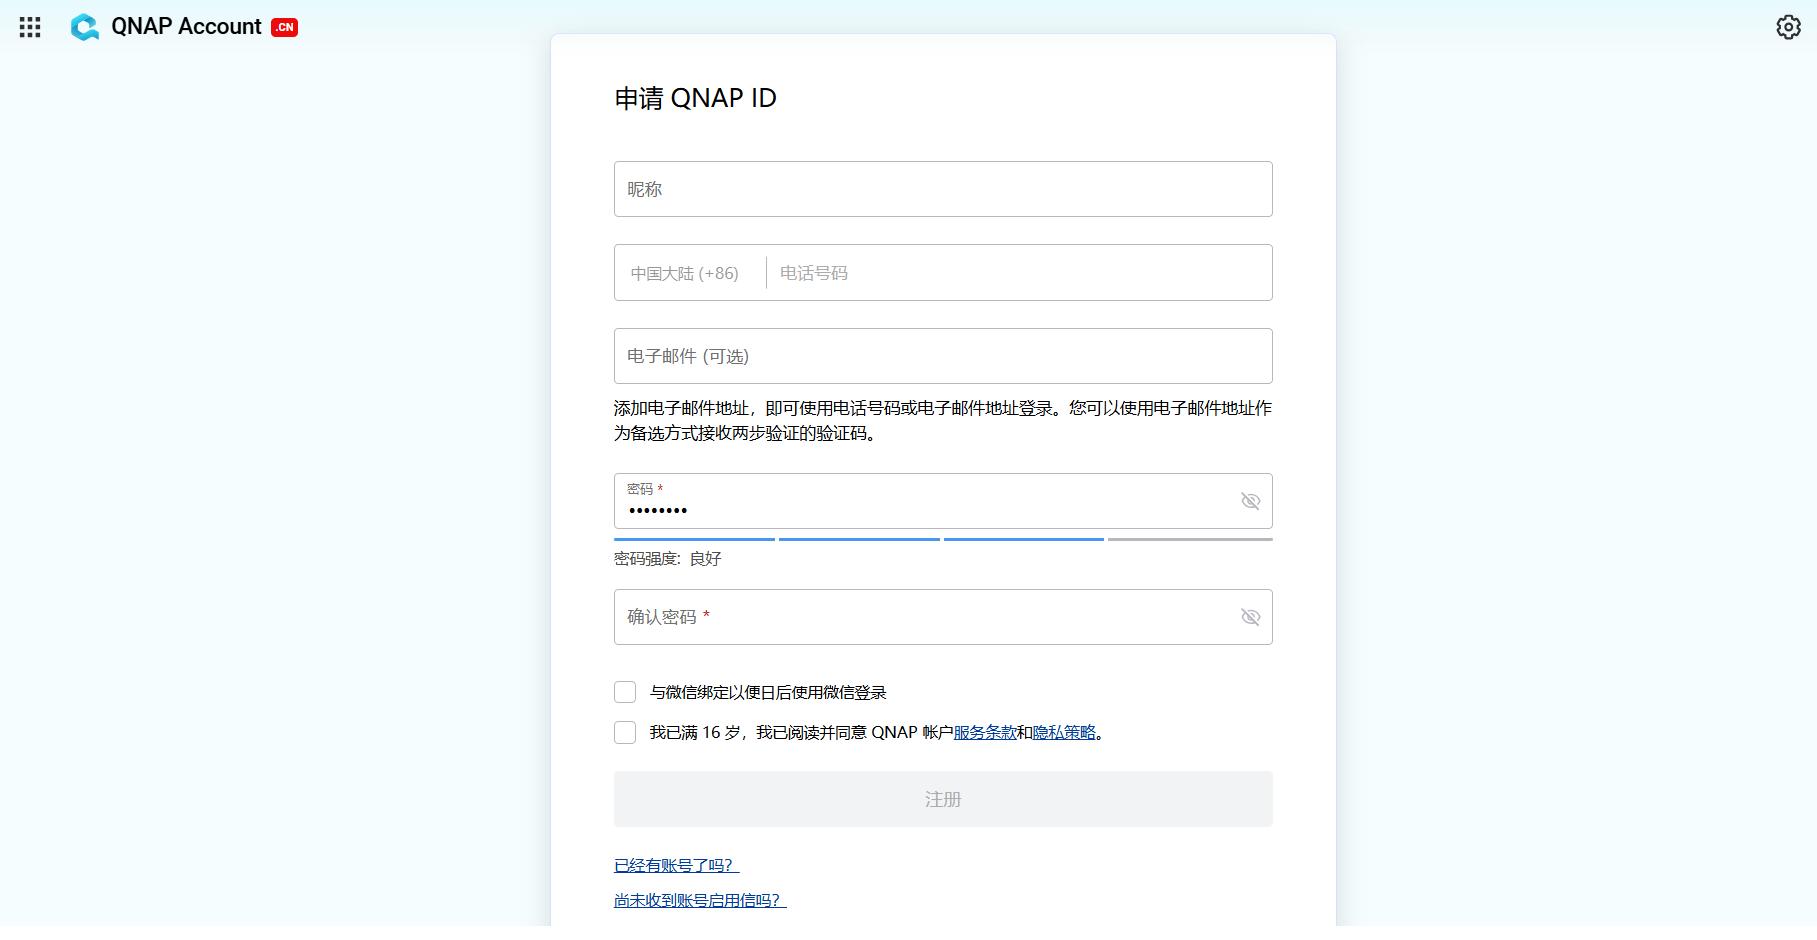Click the 注册 register button

943,799
